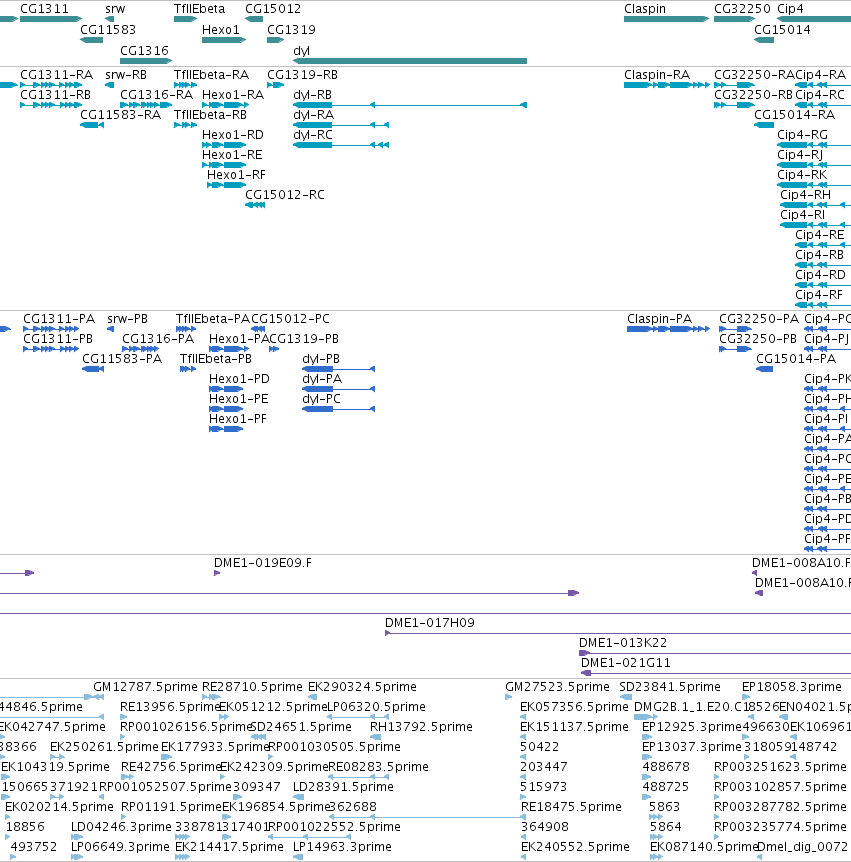Select the CG11583 gene glyph

tap(91, 40)
